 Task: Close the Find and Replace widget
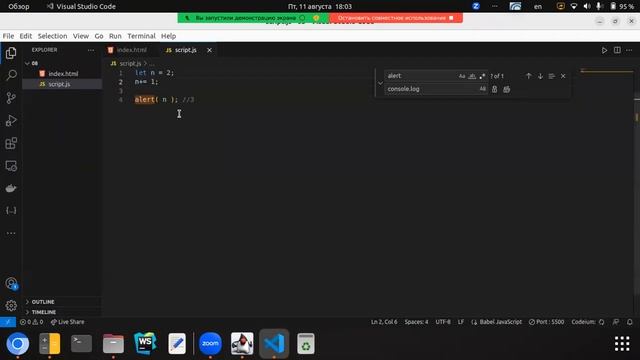coord(563,76)
